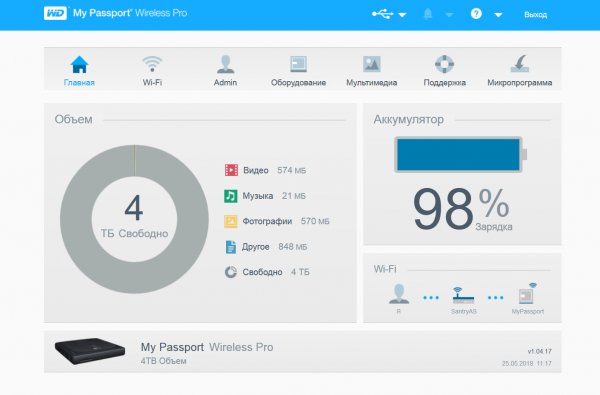Click the Свободно 4 ТБ value

click(300, 272)
